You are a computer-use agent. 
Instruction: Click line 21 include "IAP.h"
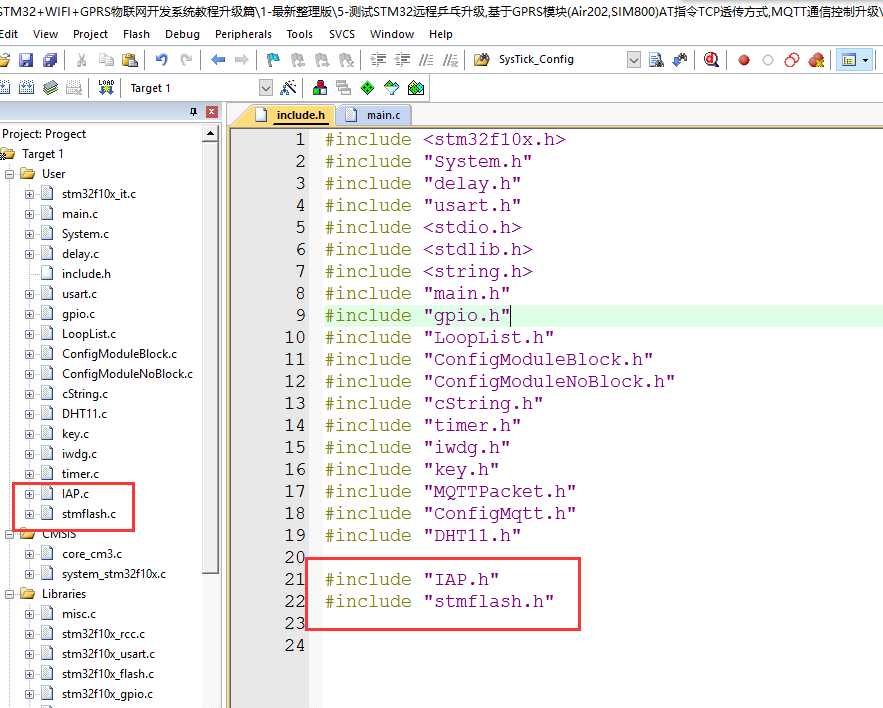[x=412, y=580]
